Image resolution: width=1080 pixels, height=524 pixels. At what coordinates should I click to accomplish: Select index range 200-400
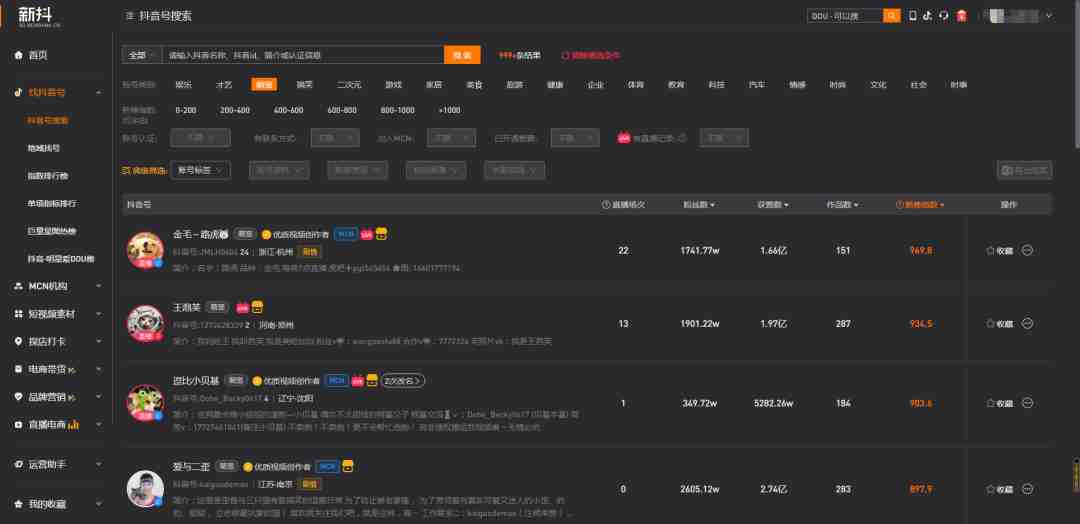[x=235, y=110]
